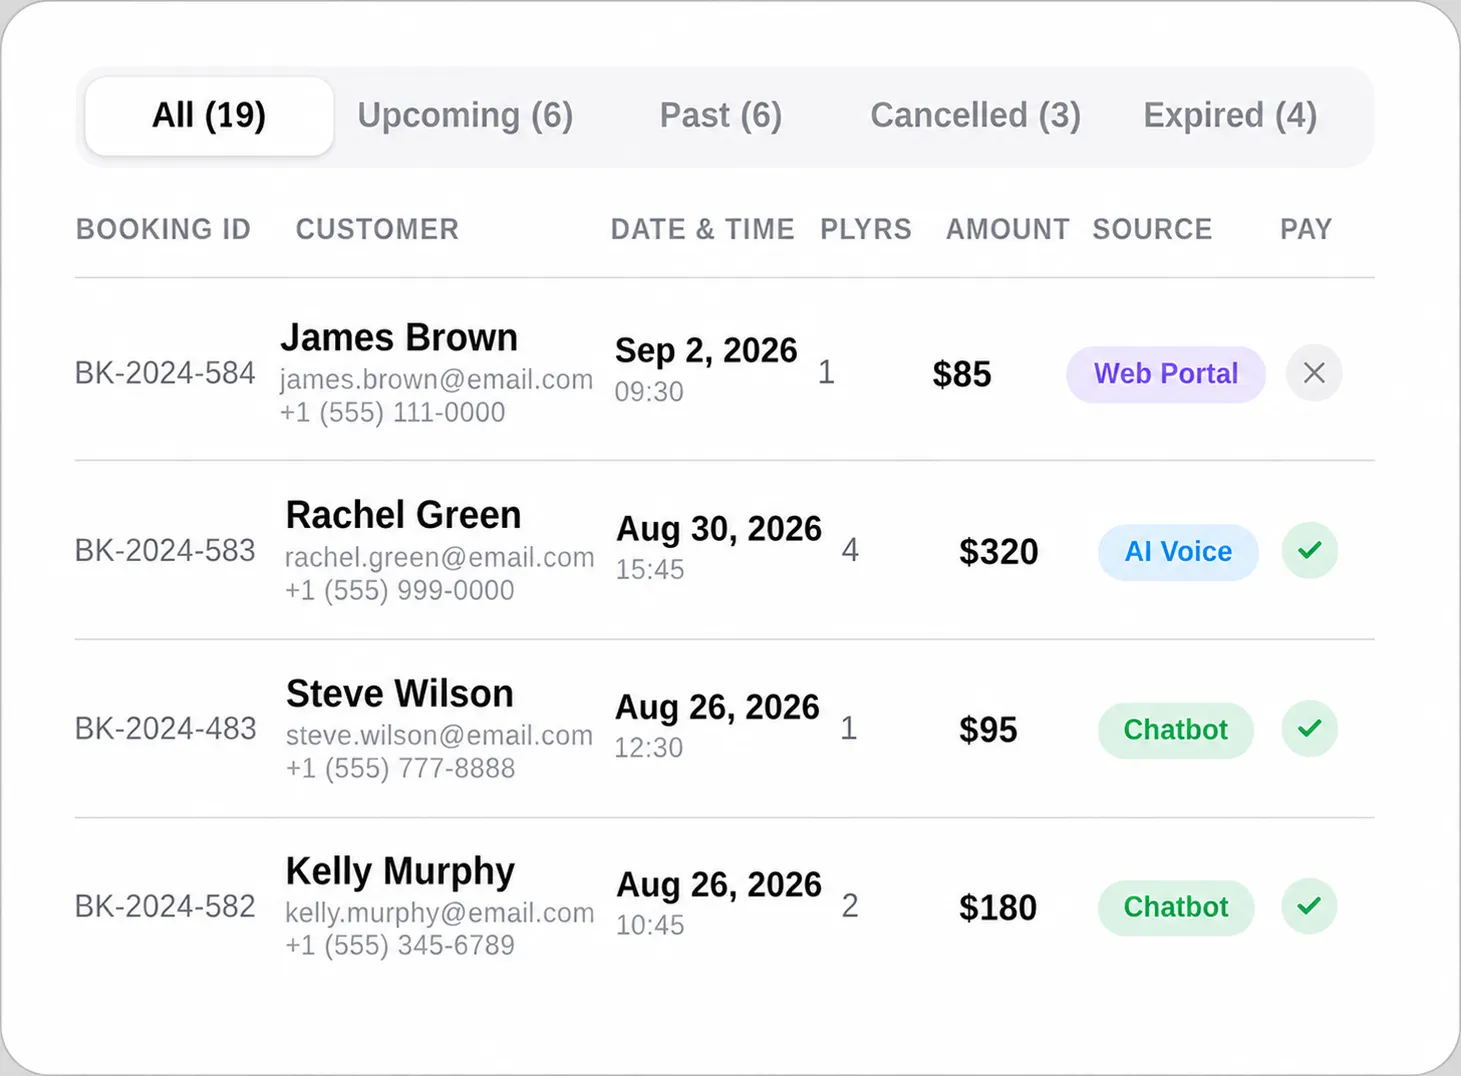Click the PLYRS column header
The width and height of the screenshot is (1461, 1076).
point(866,230)
